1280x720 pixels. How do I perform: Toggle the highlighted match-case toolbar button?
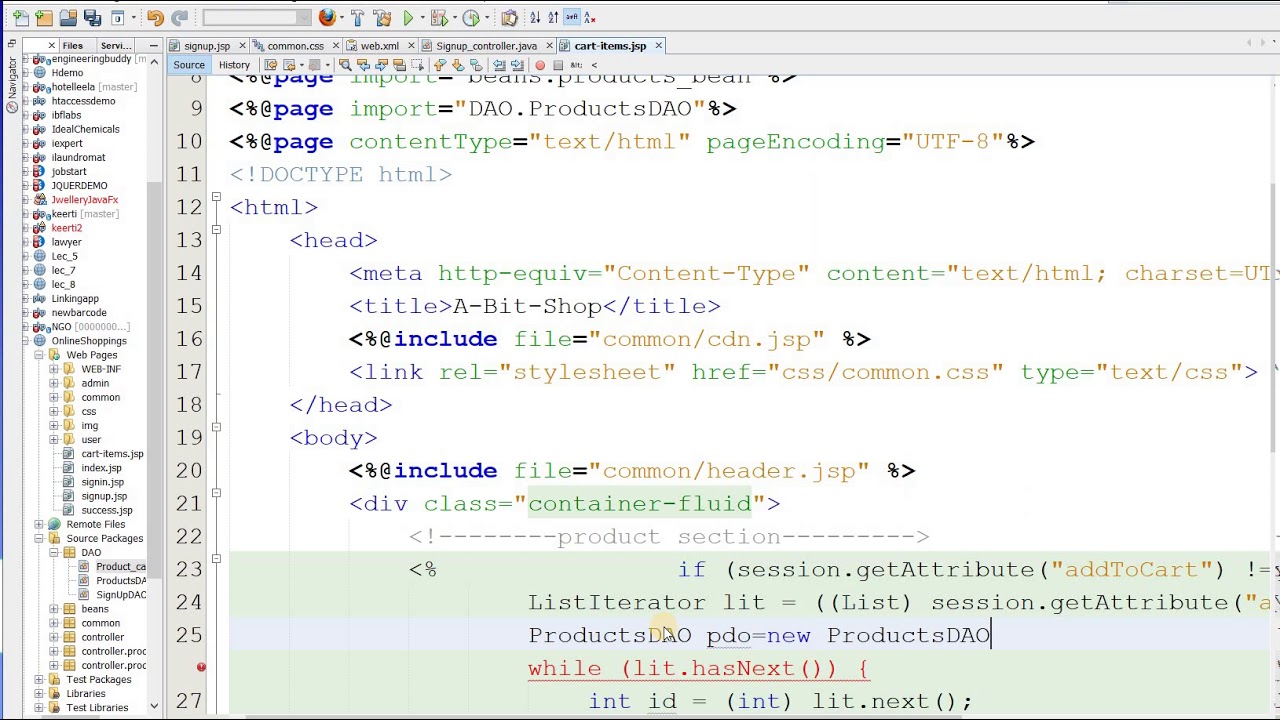[x=572, y=17]
